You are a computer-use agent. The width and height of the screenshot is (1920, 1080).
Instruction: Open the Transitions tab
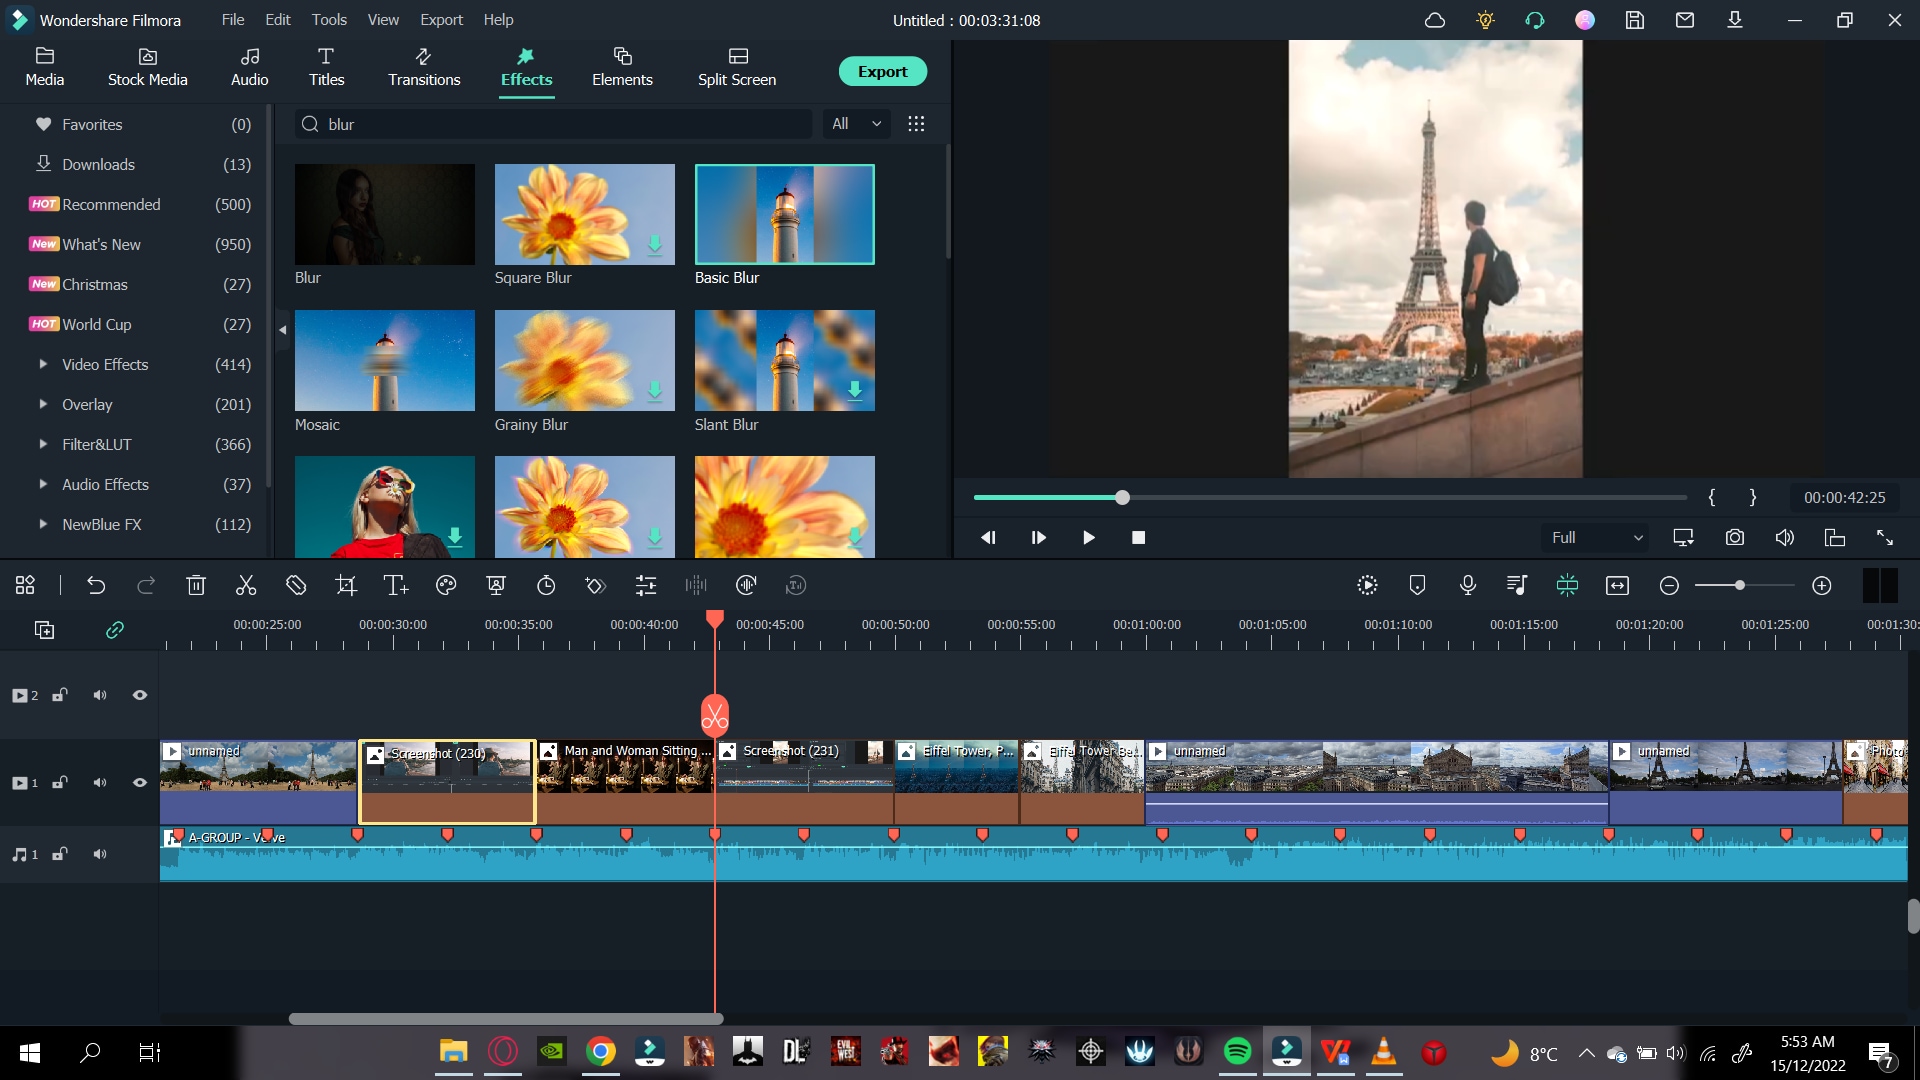pos(423,67)
